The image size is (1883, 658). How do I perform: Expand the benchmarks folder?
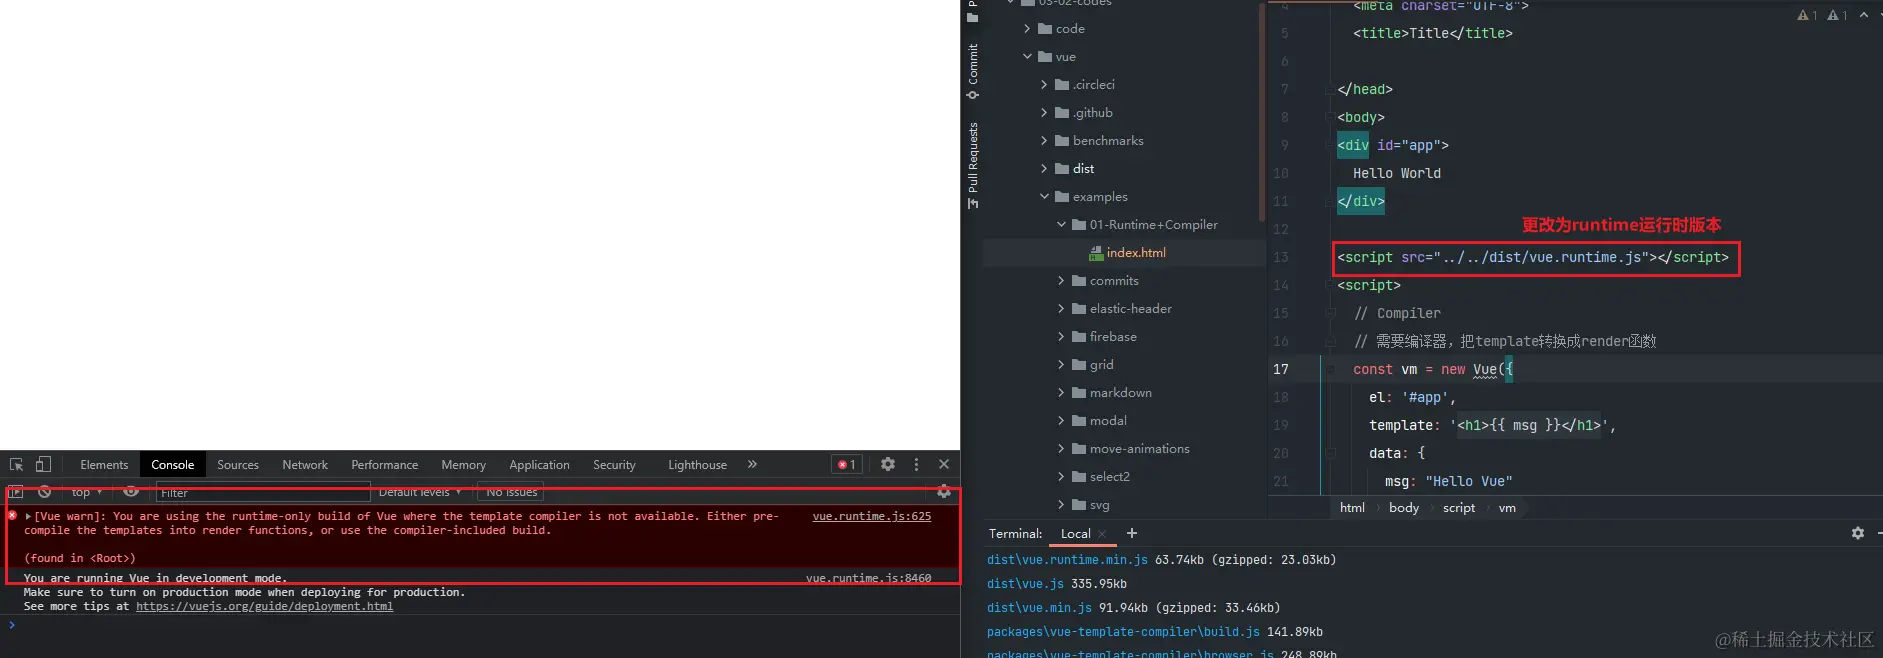point(1044,141)
